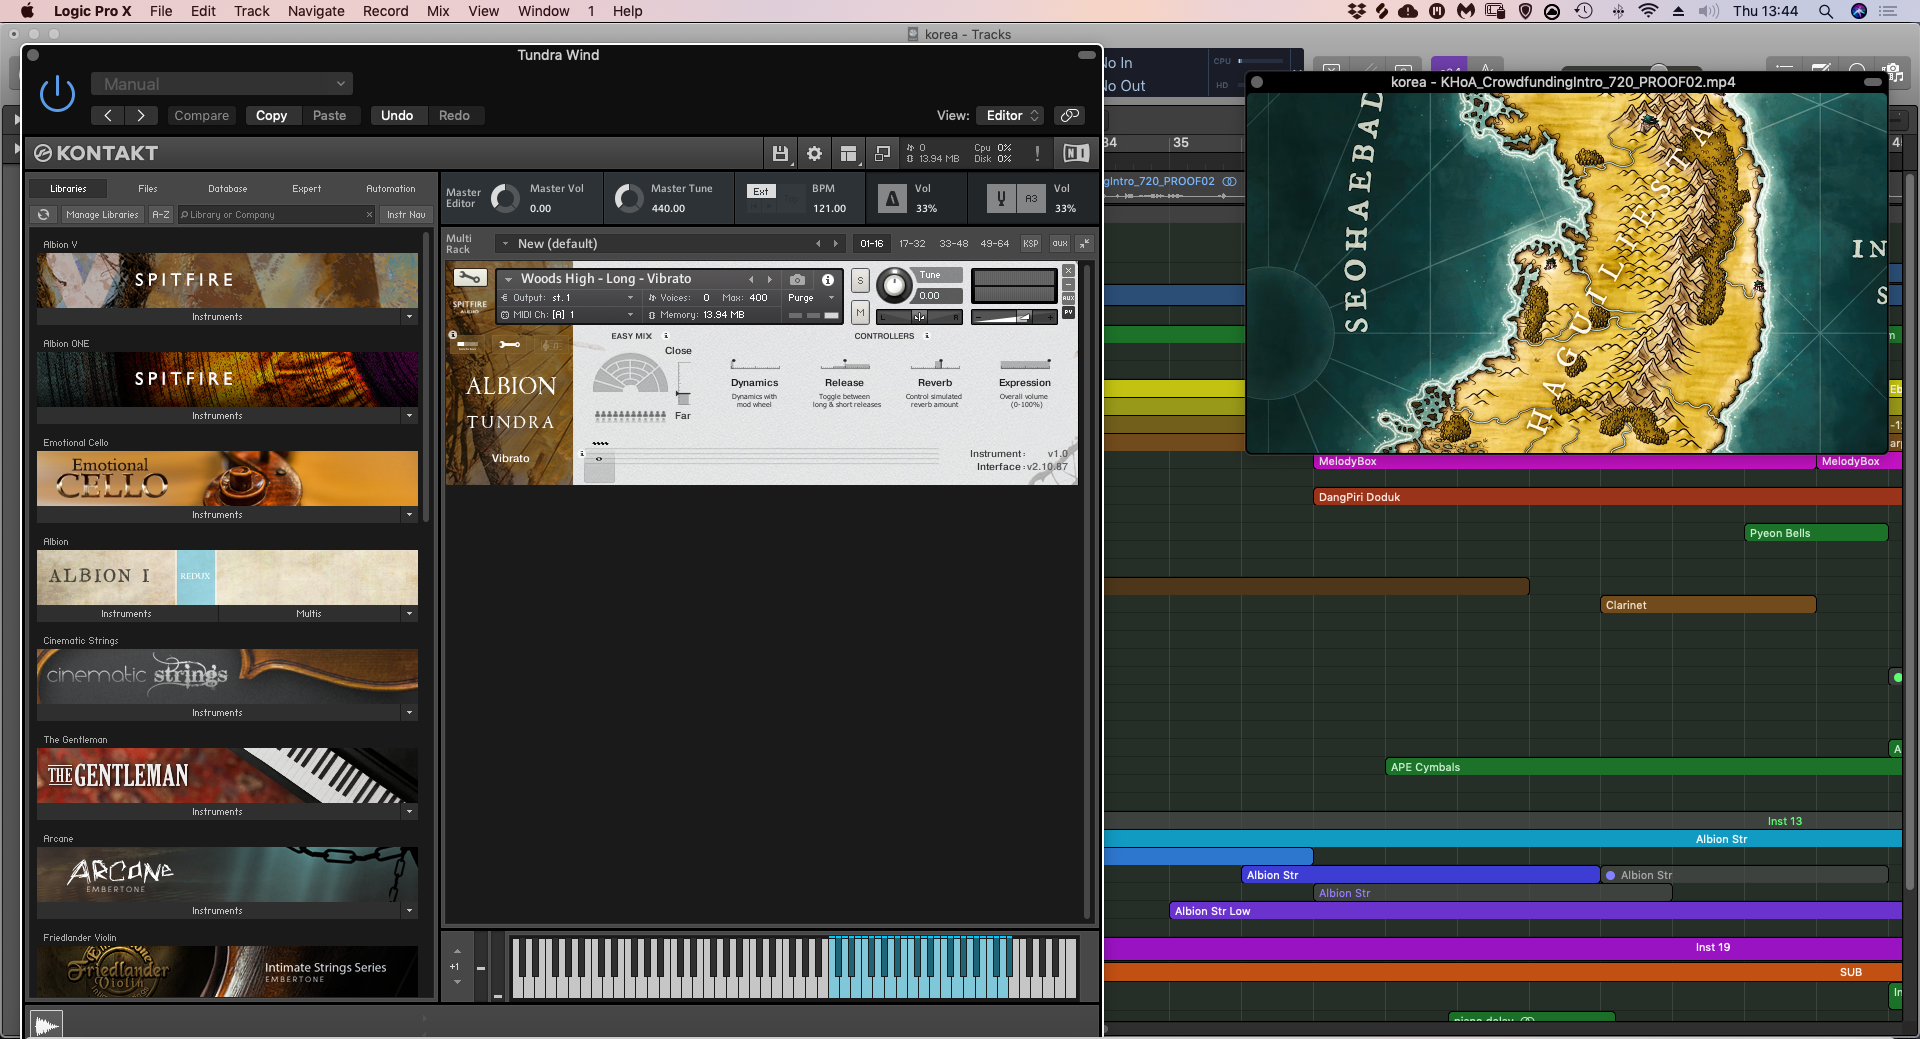
Task: Collapse all instruments with rack minimize icon
Action: (1085, 243)
